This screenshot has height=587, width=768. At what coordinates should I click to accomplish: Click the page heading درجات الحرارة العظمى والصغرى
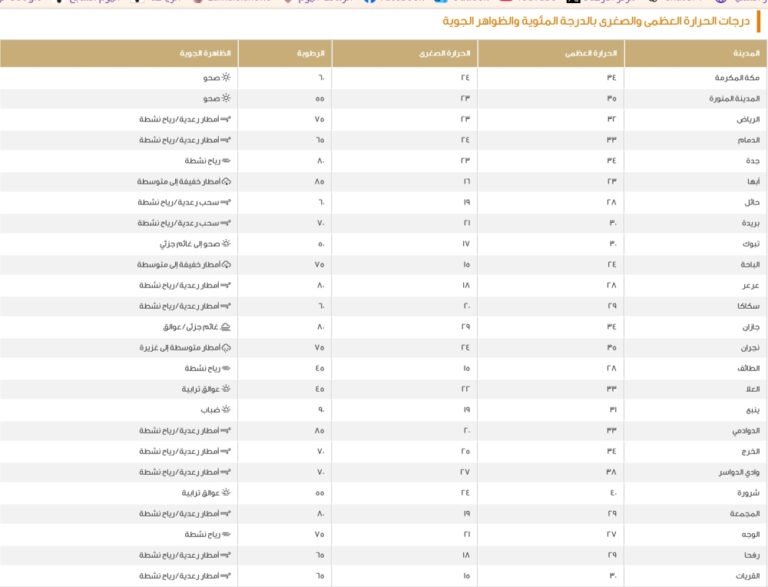tap(596, 21)
